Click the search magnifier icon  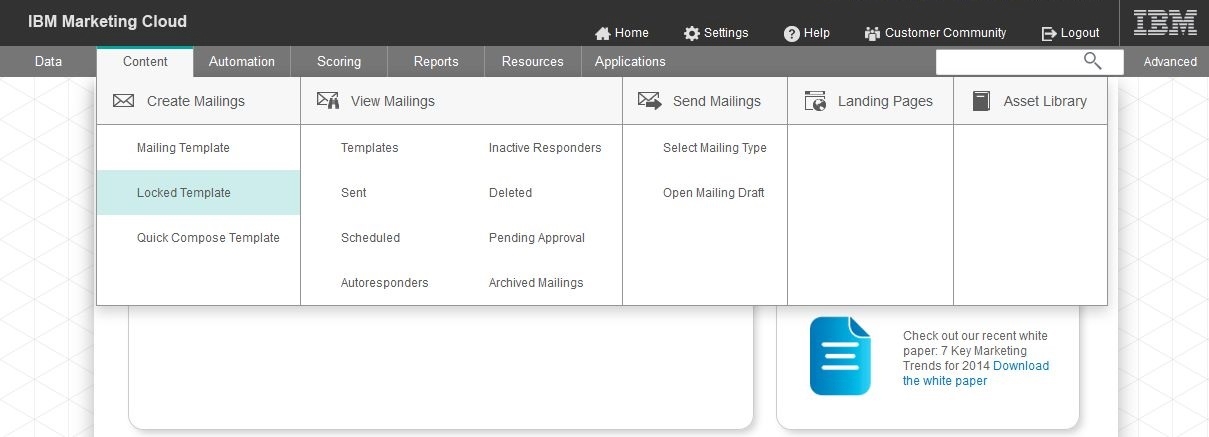[1093, 62]
